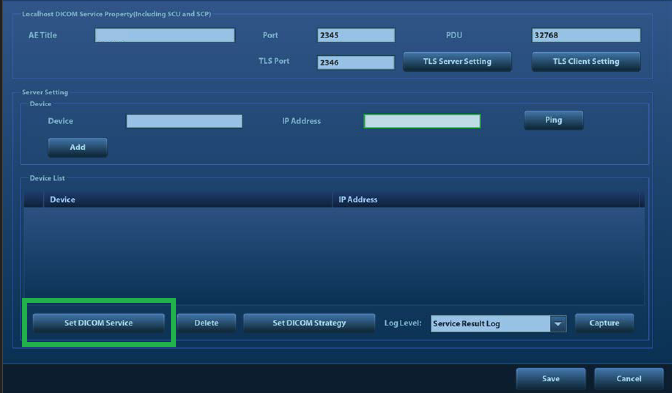The width and height of the screenshot is (672, 393).
Task: Click the Device name input field
Action: (184, 121)
